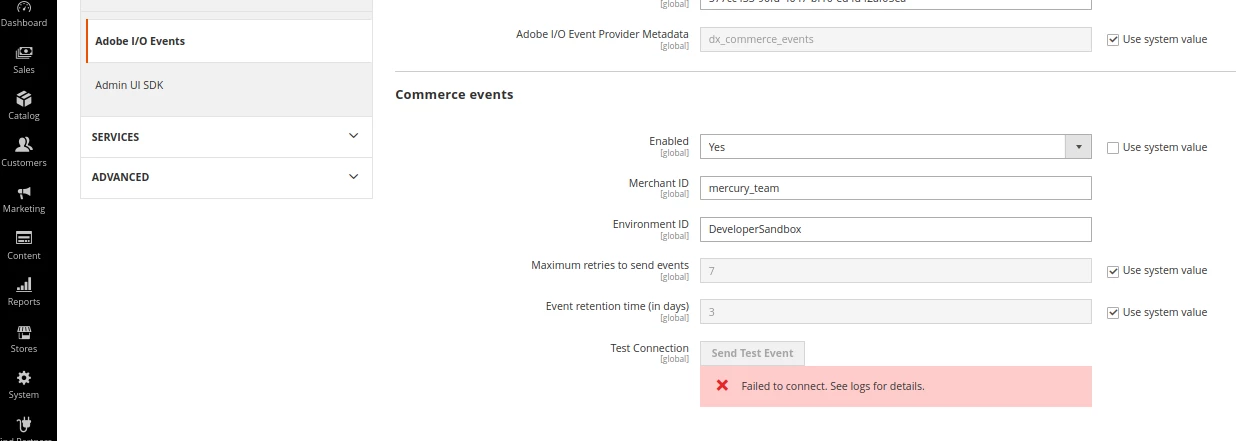Expand the Advanced section
Image resolution: width=1236 pixels, height=441 pixels.
click(226, 177)
